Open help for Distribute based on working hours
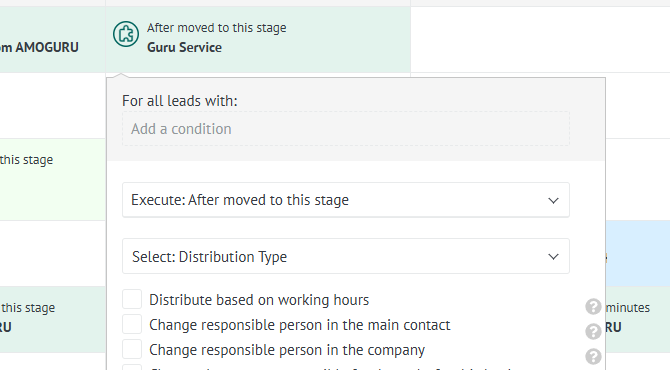Viewport: 670px width, 370px height. point(593,306)
